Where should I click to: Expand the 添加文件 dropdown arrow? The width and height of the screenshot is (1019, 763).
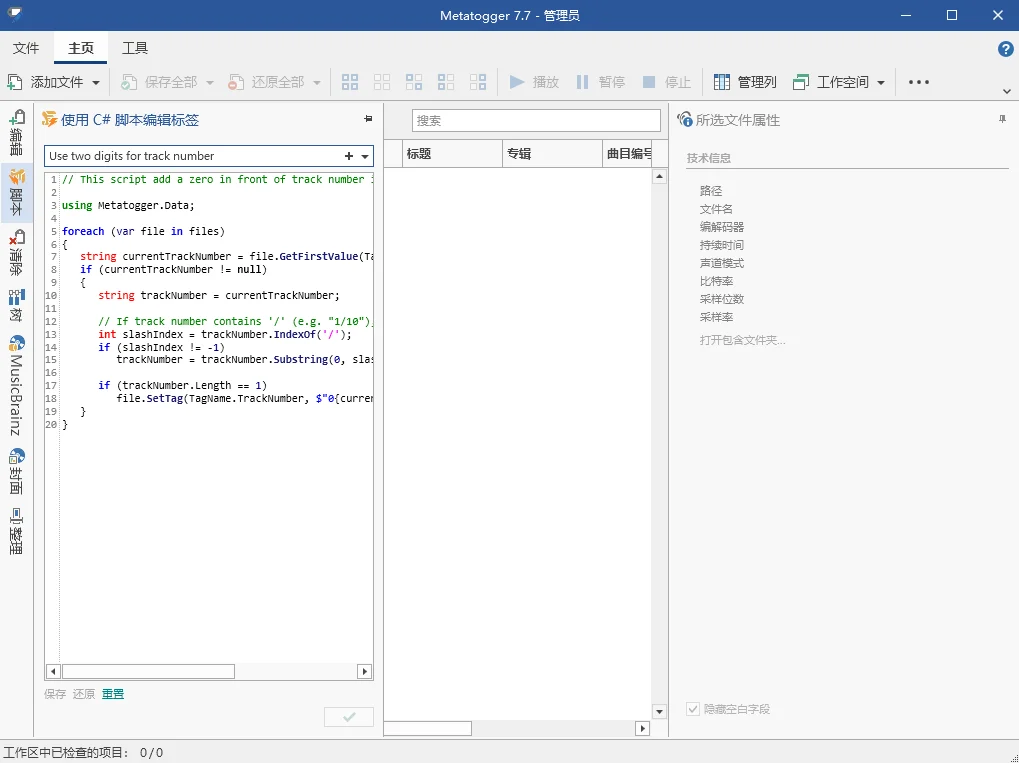[96, 83]
